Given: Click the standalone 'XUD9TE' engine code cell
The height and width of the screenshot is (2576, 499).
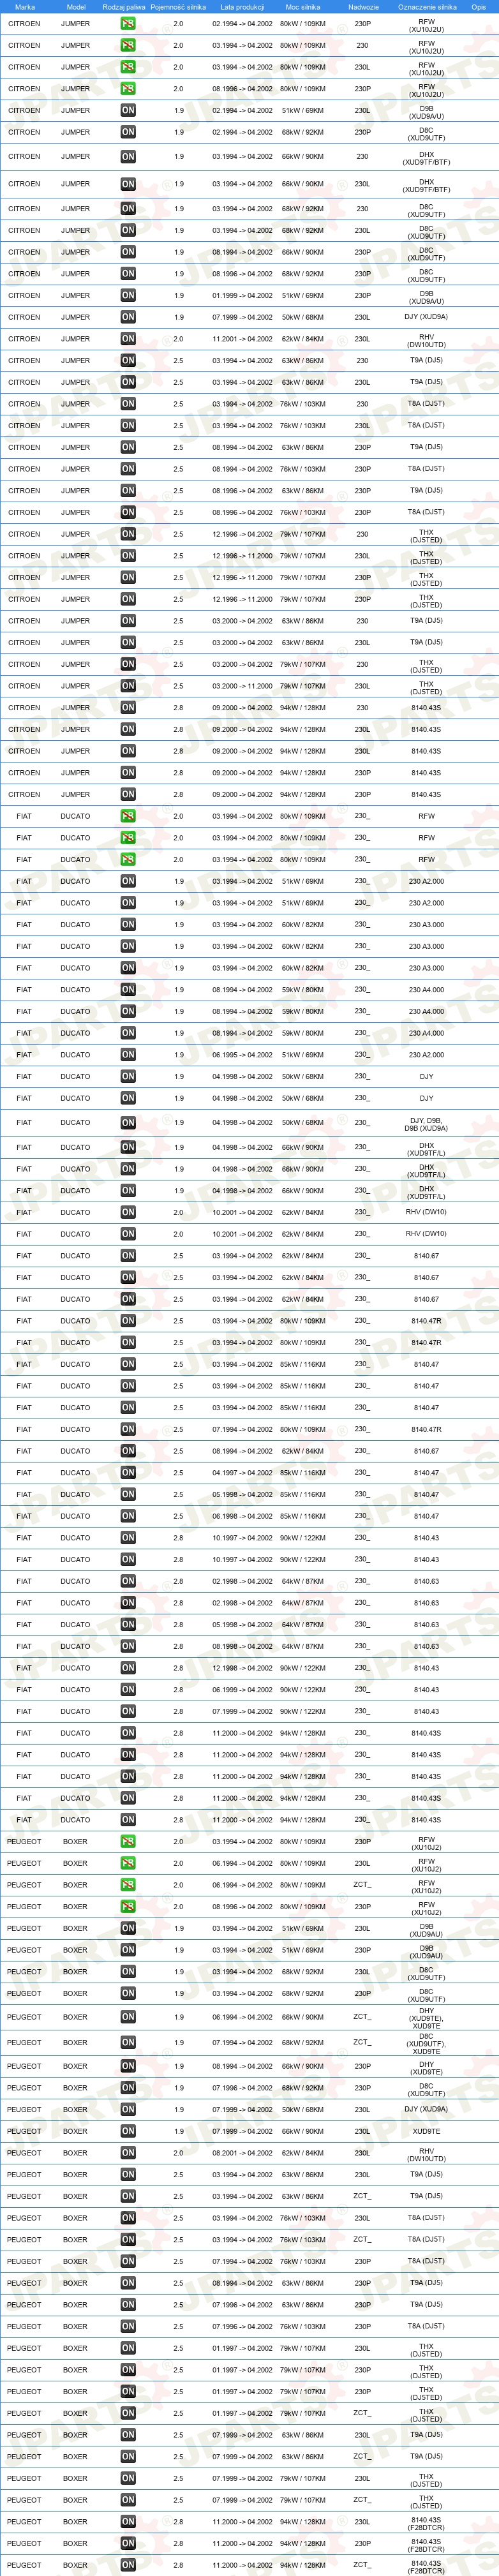Looking at the screenshot, I should (427, 2131).
